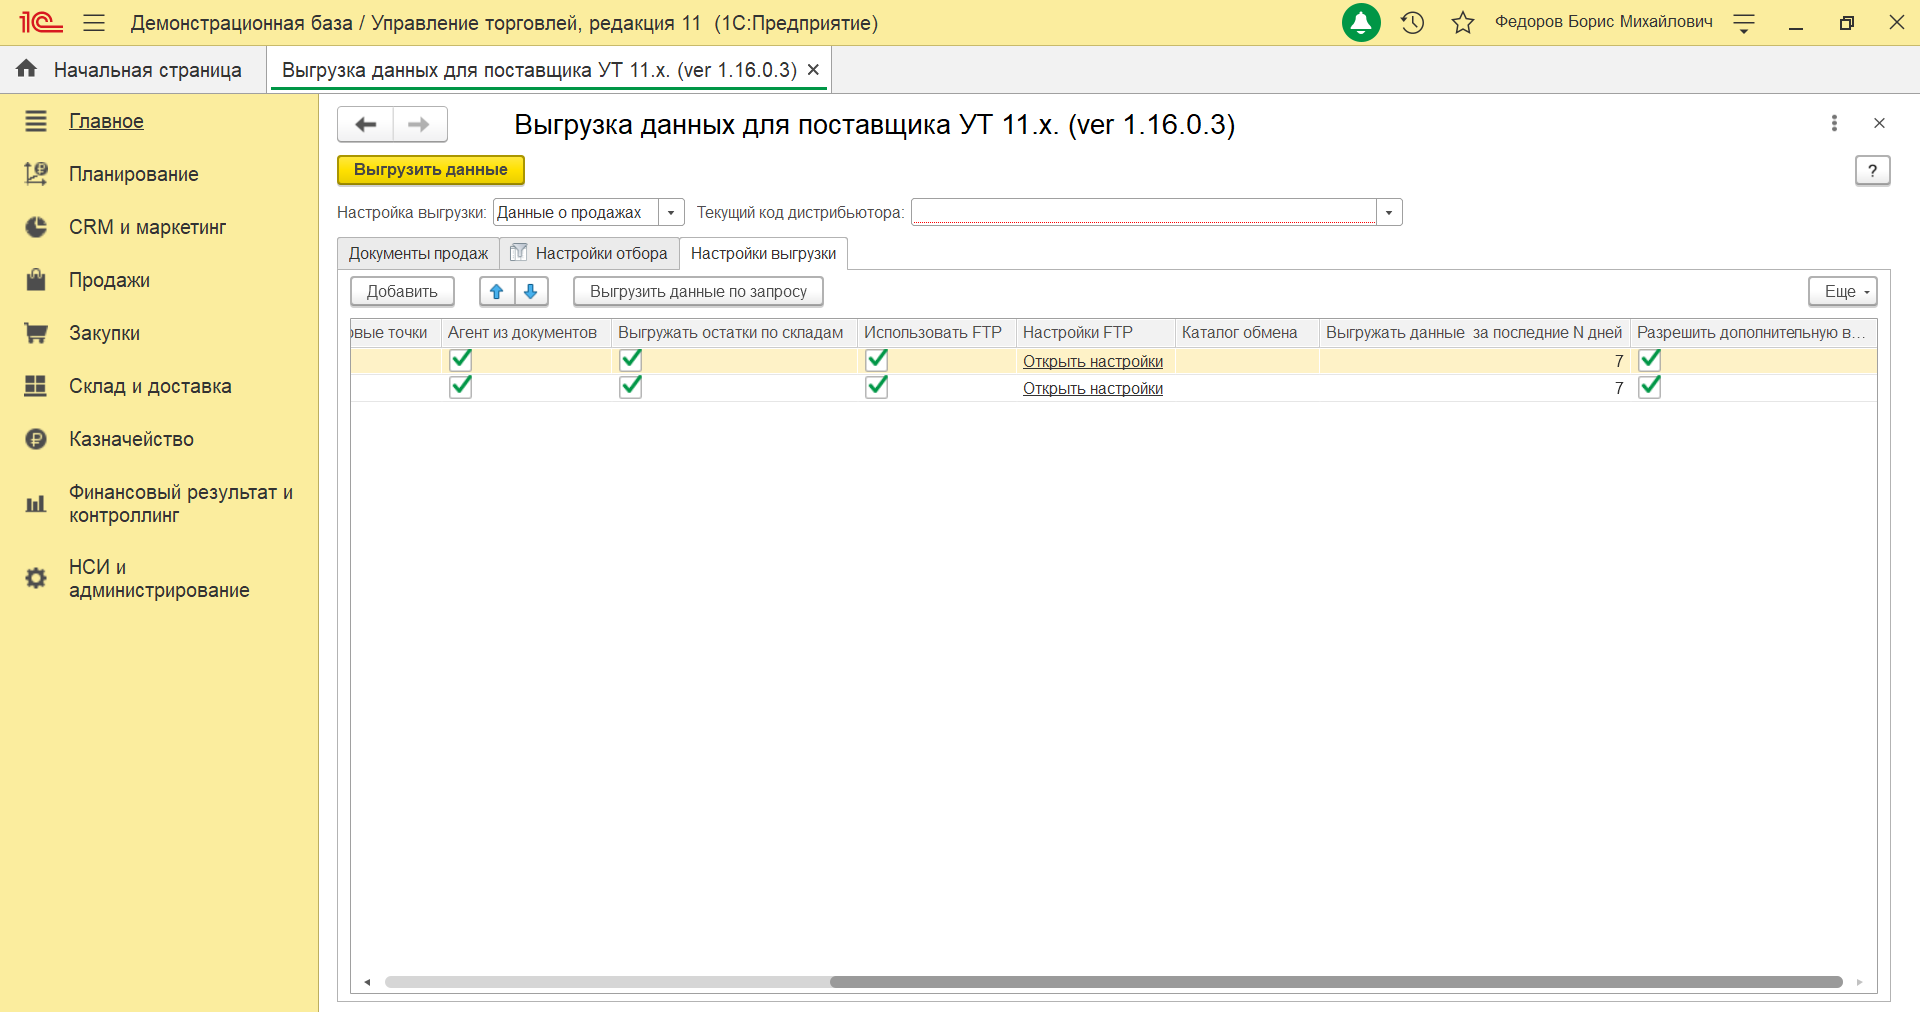Go back with the left arrow button
Screen dimensions: 1920x1012
[x=365, y=124]
